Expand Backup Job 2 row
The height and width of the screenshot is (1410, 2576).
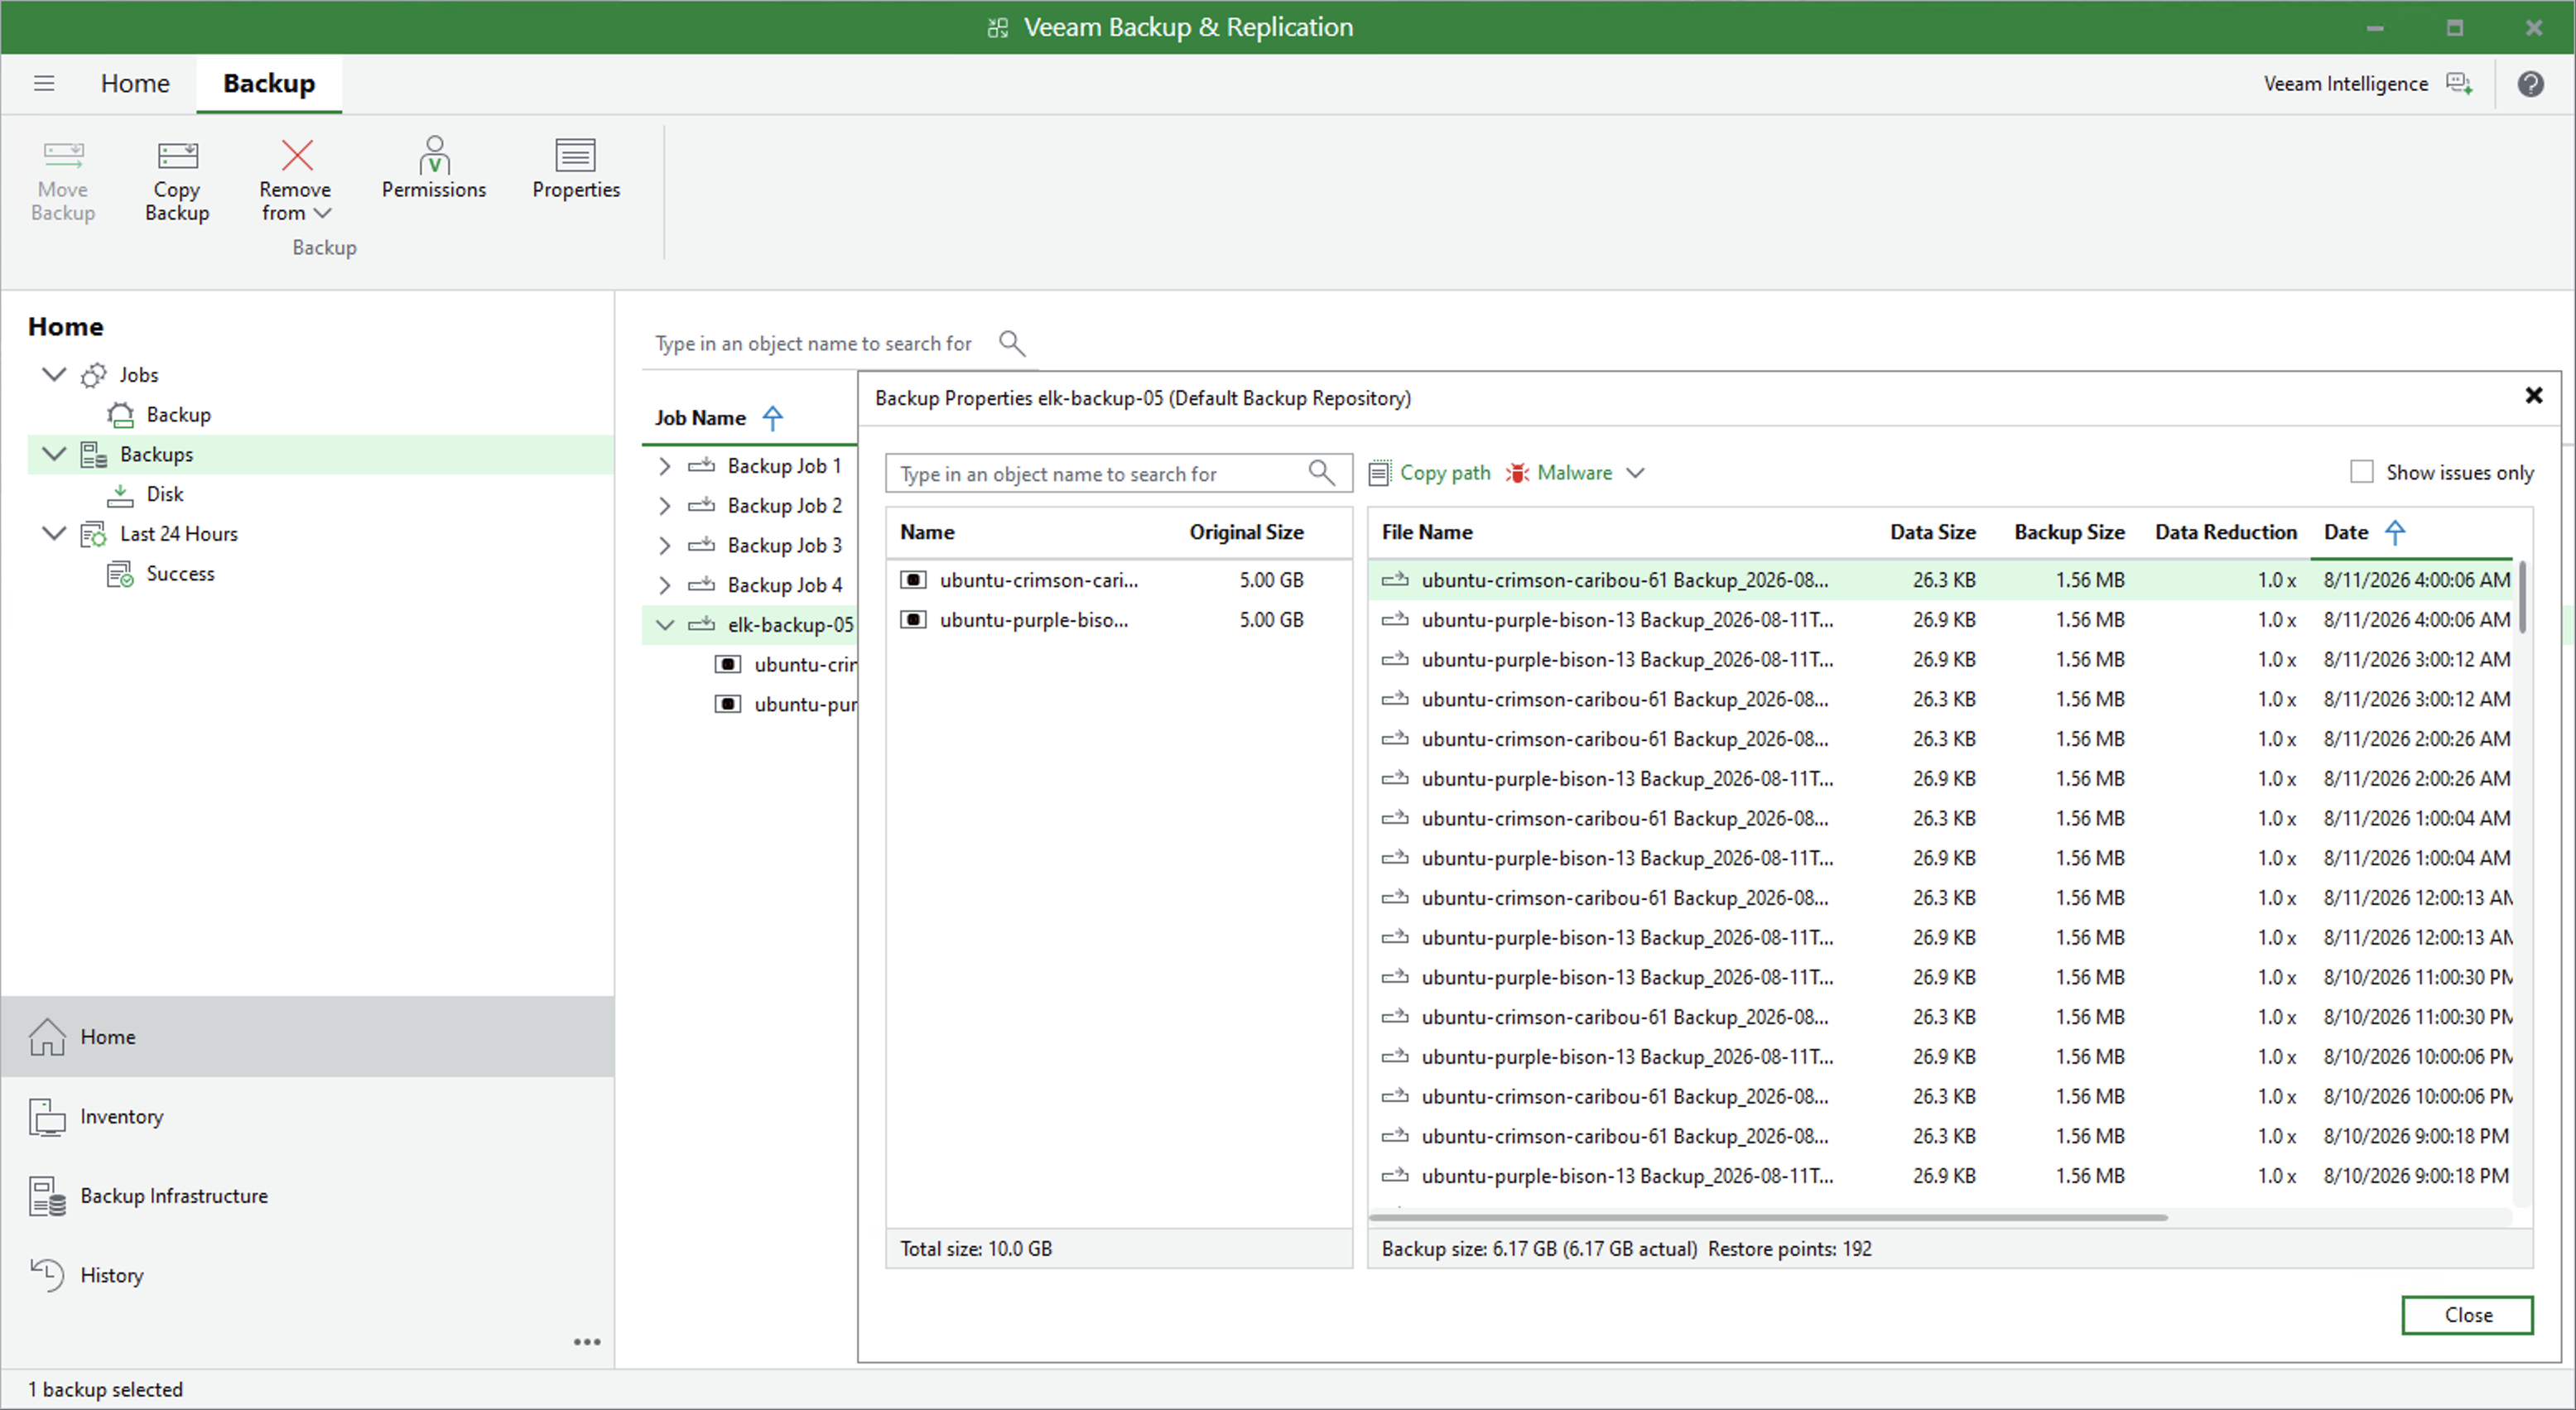(665, 506)
